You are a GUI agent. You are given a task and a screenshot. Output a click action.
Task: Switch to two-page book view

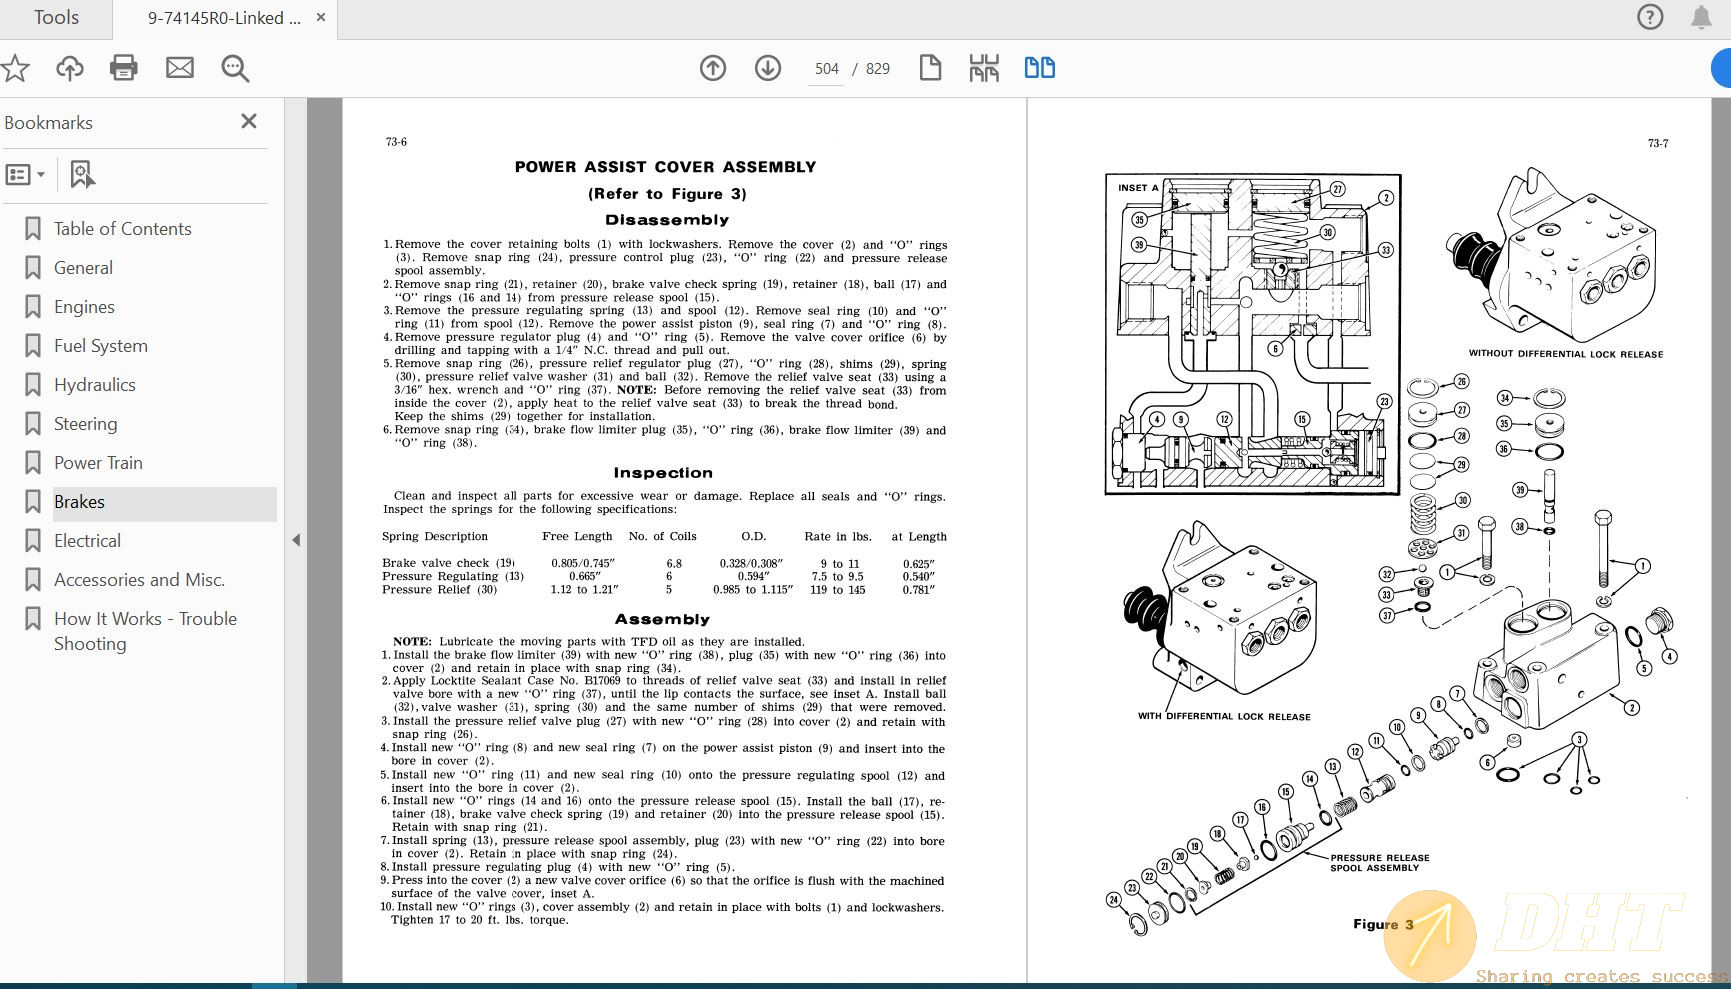pos(1040,67)
